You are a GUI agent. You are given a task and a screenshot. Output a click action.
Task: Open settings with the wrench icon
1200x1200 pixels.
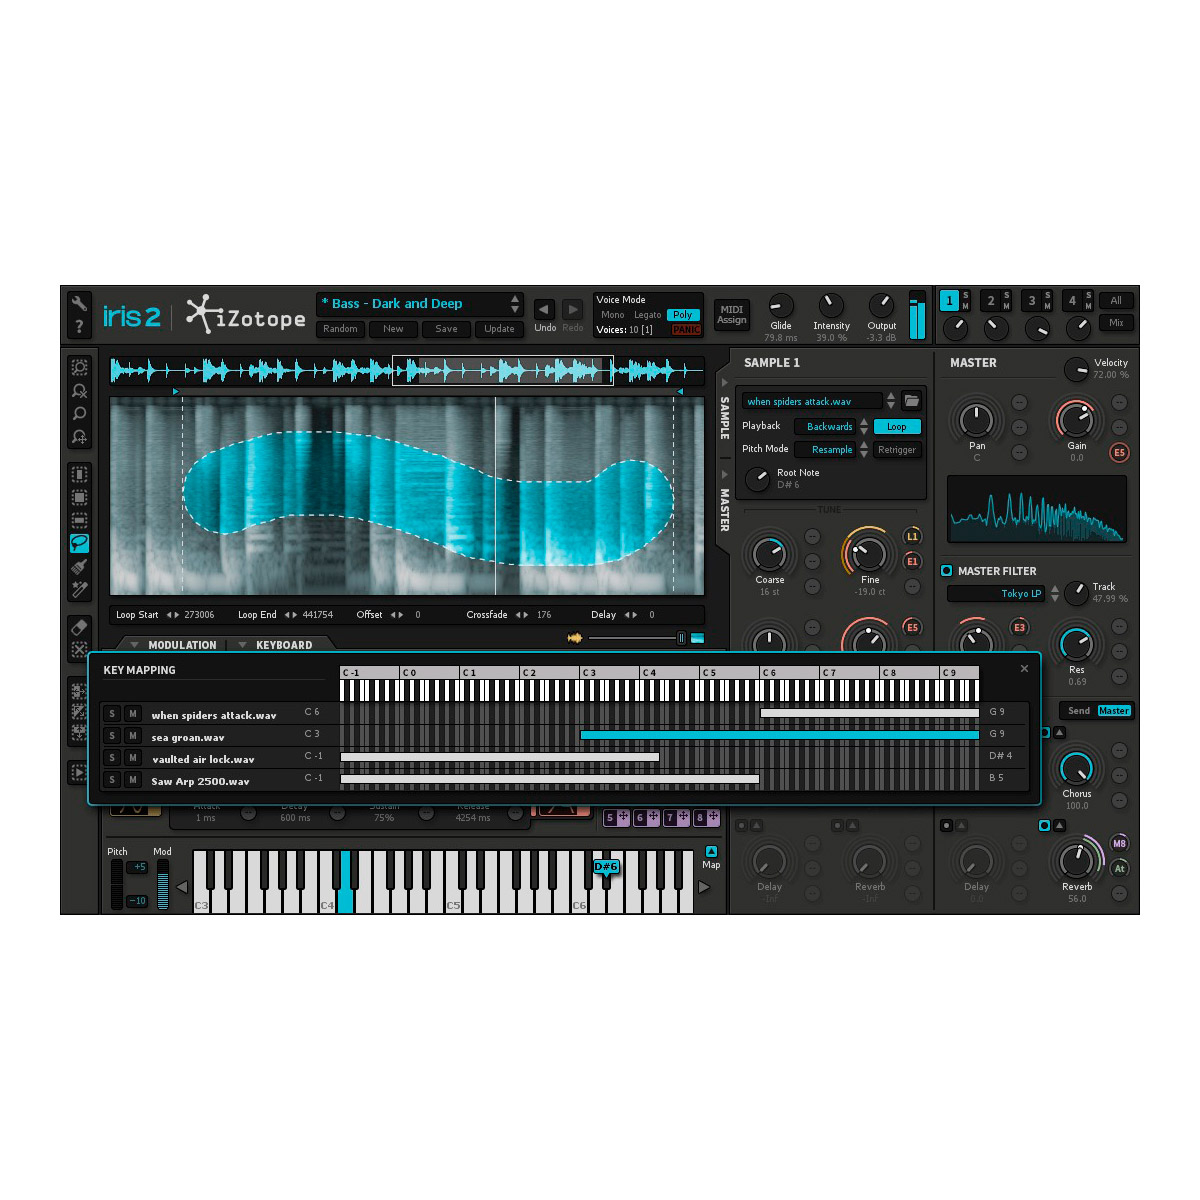(x=79, y=303)
